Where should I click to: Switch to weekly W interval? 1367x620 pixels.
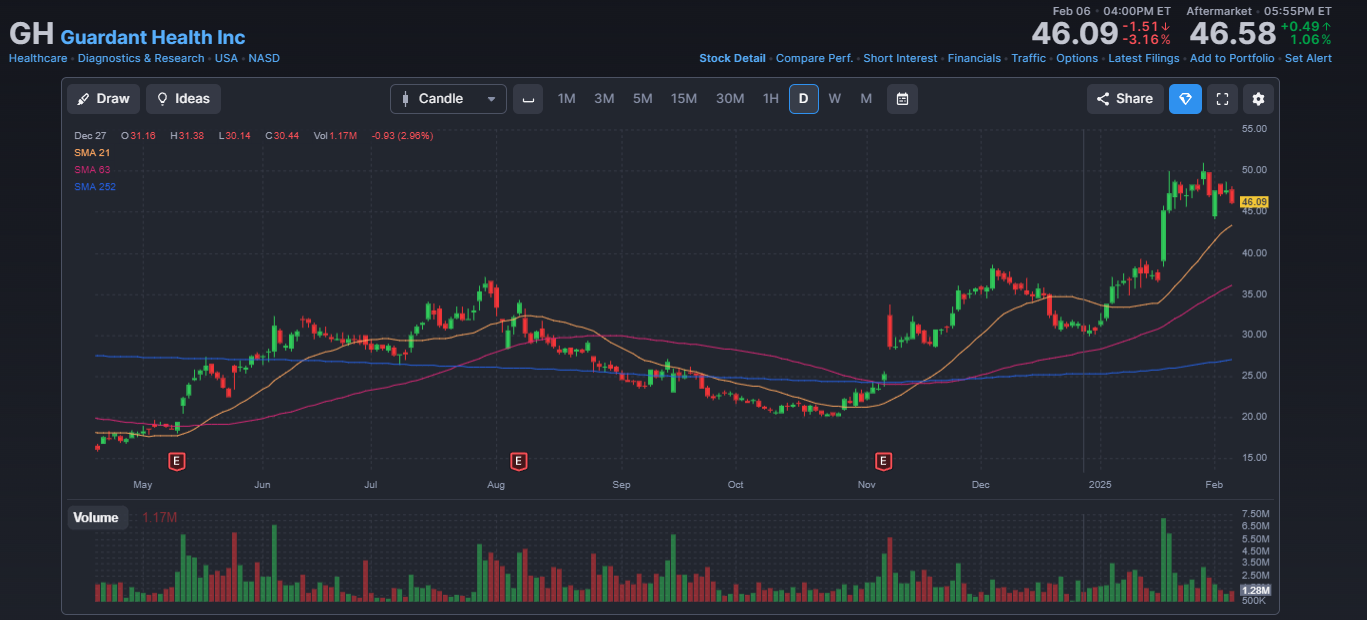pos(834,99)
